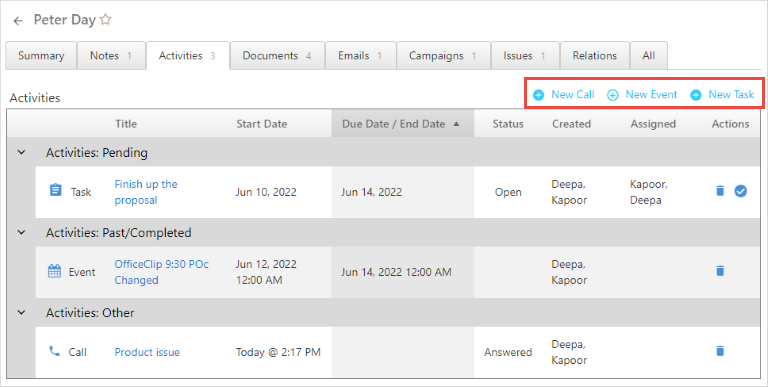The height and width of the screenshot is (387, 768).
Task: Switch to the Emails tab
Action: point(360,56)
